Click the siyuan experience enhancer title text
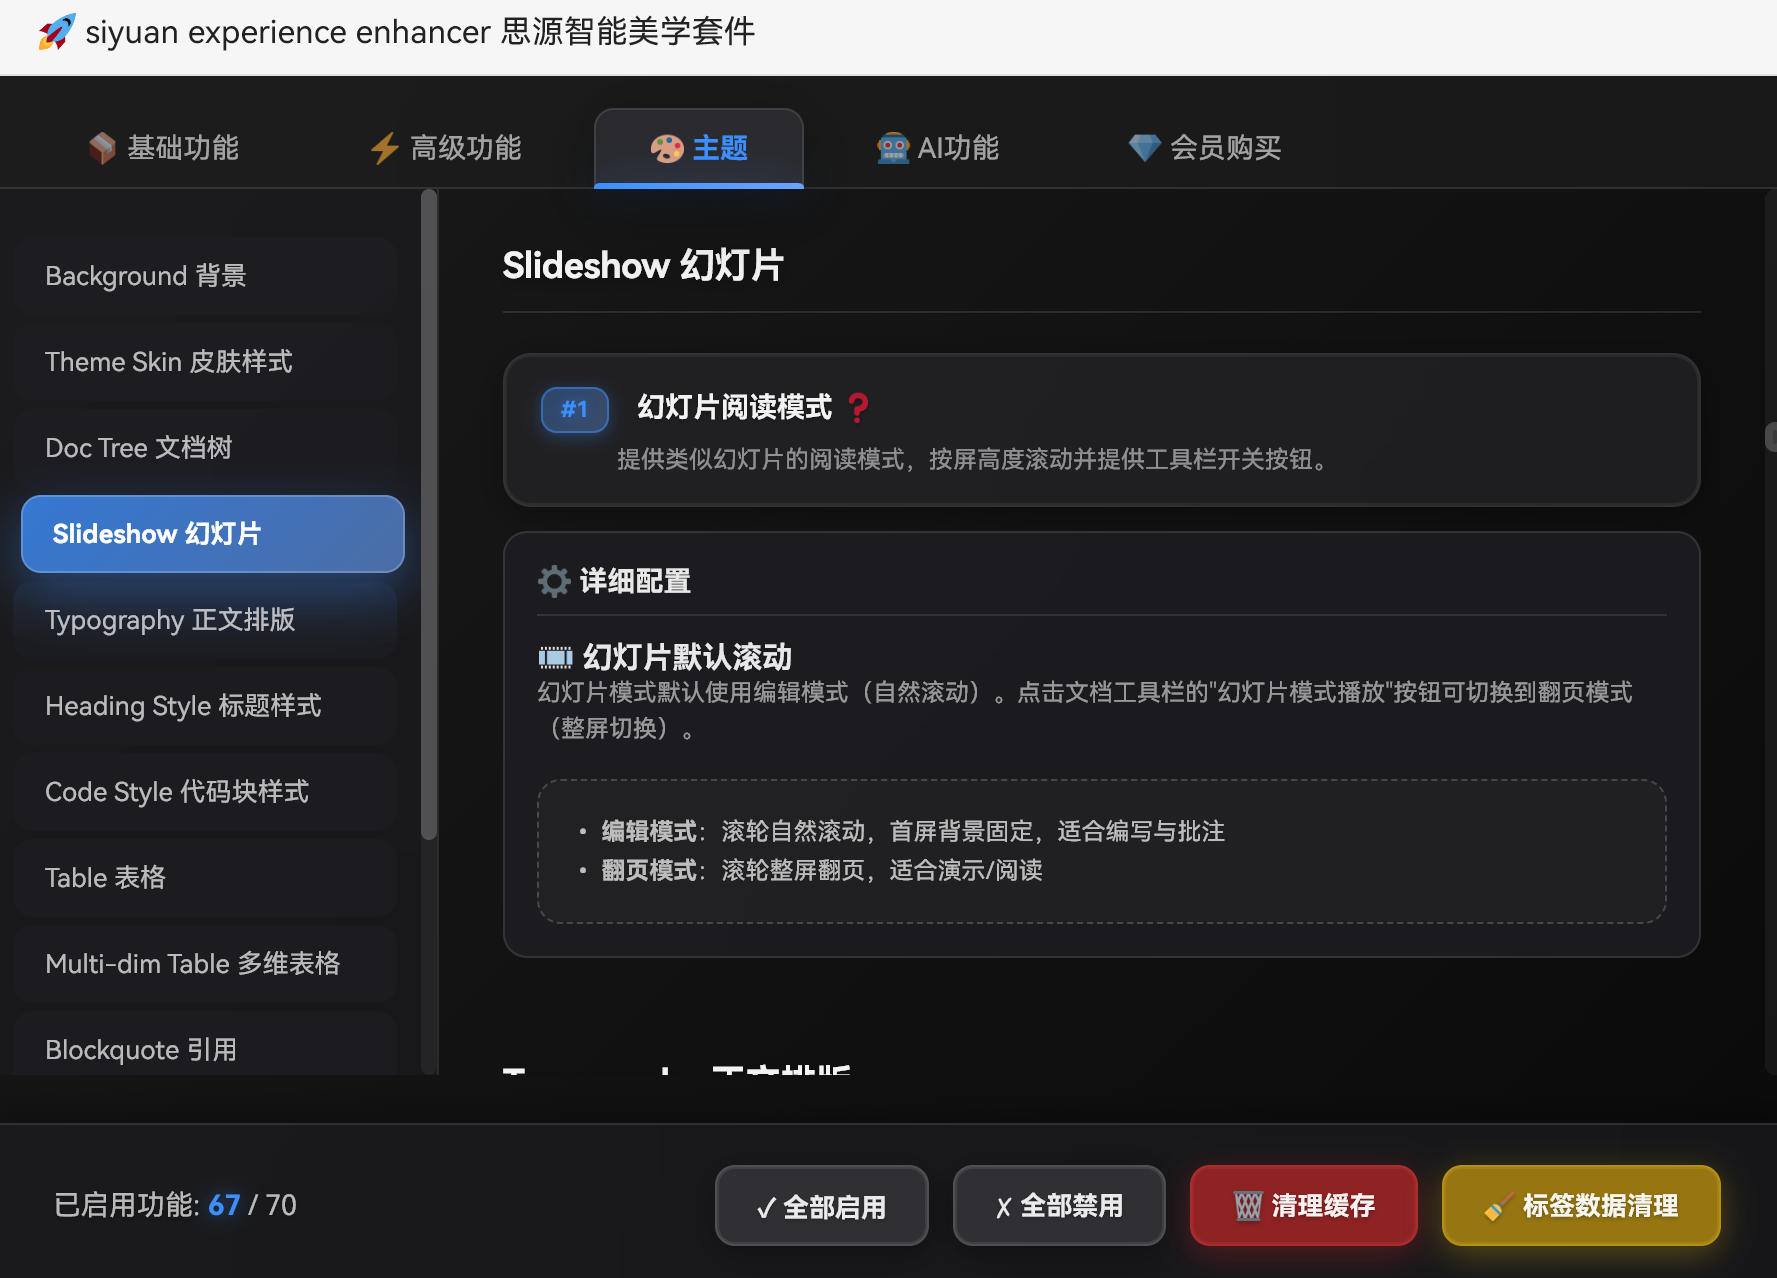The height and width of the screenshot is (1278, 1777). coord(420,32)
